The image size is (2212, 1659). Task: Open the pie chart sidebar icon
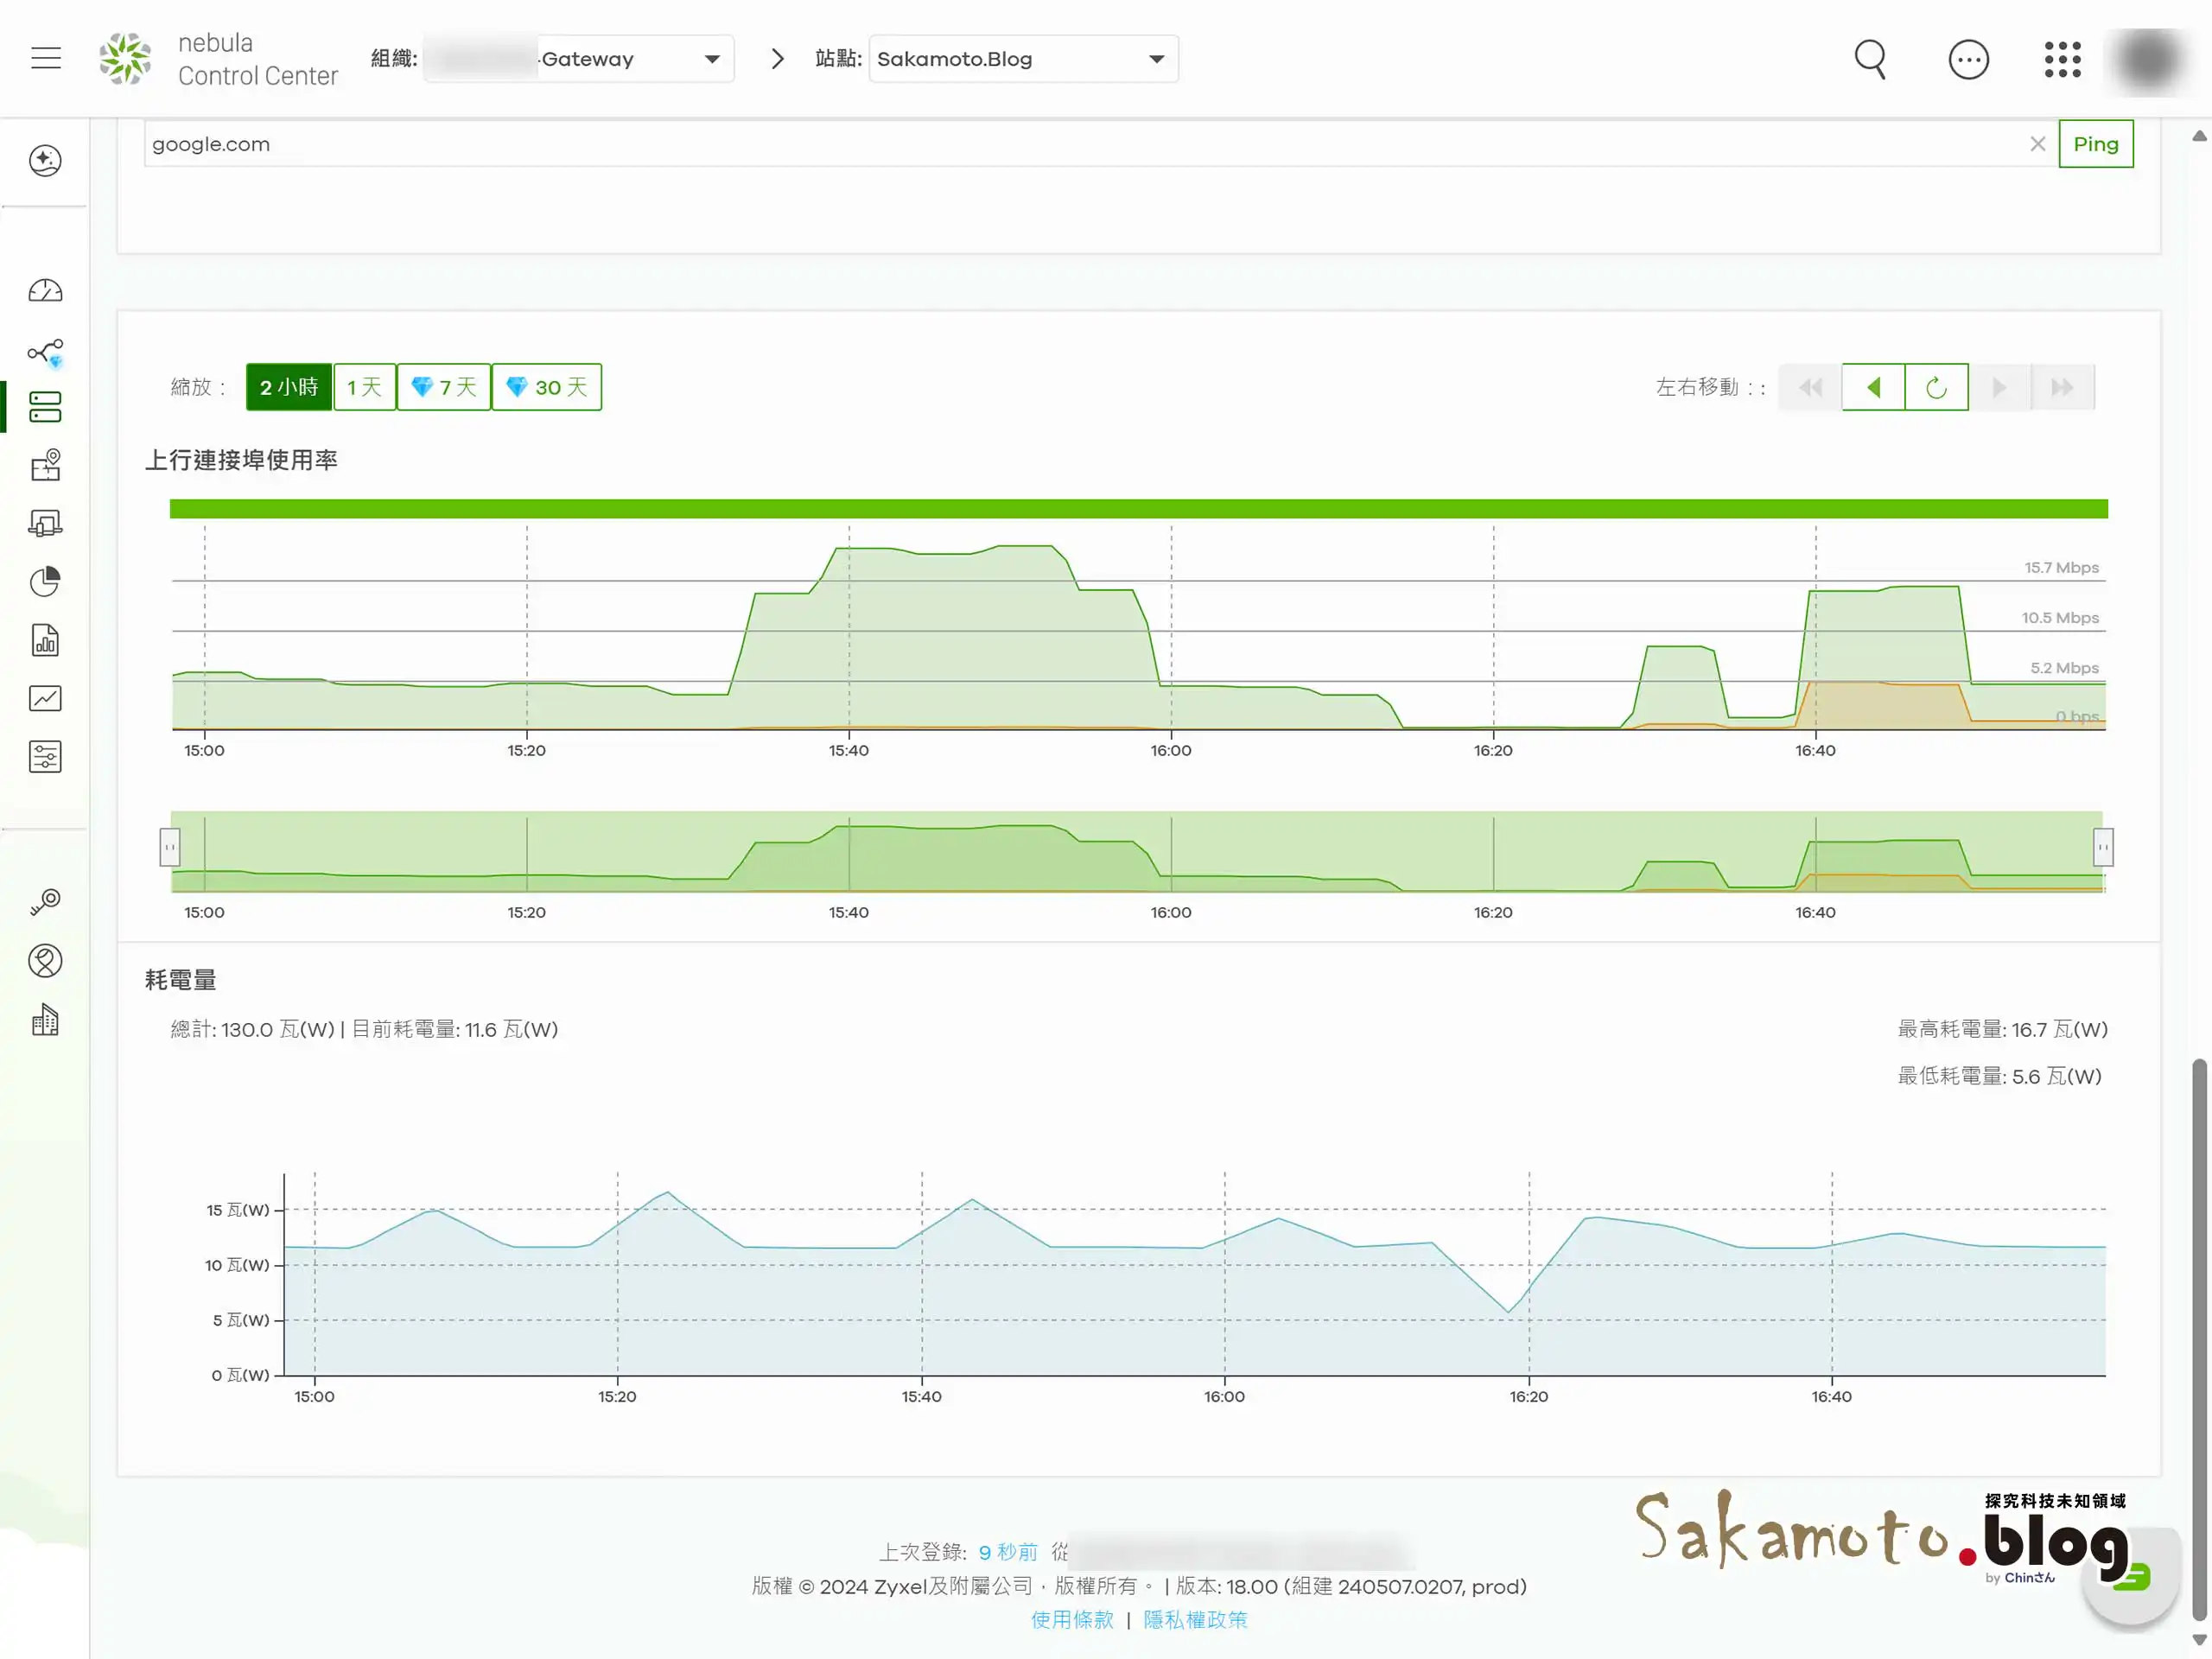pyautogui.click(x=45, y=582)
